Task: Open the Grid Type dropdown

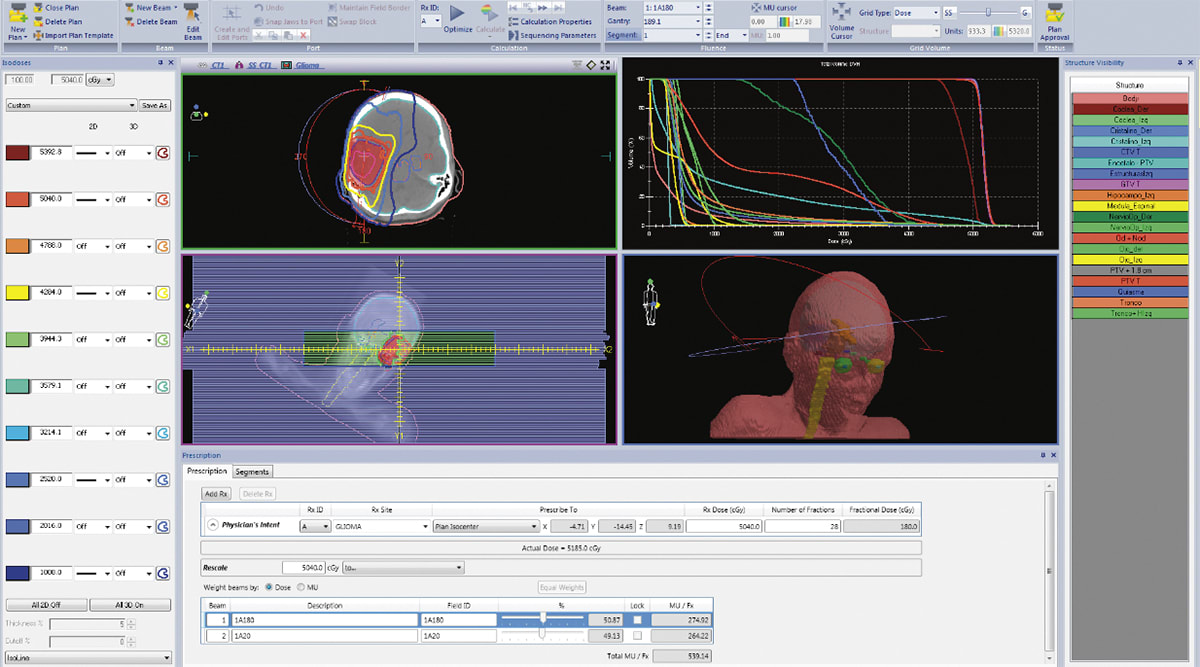Action: pyautogui.click(x=918, y=14)
